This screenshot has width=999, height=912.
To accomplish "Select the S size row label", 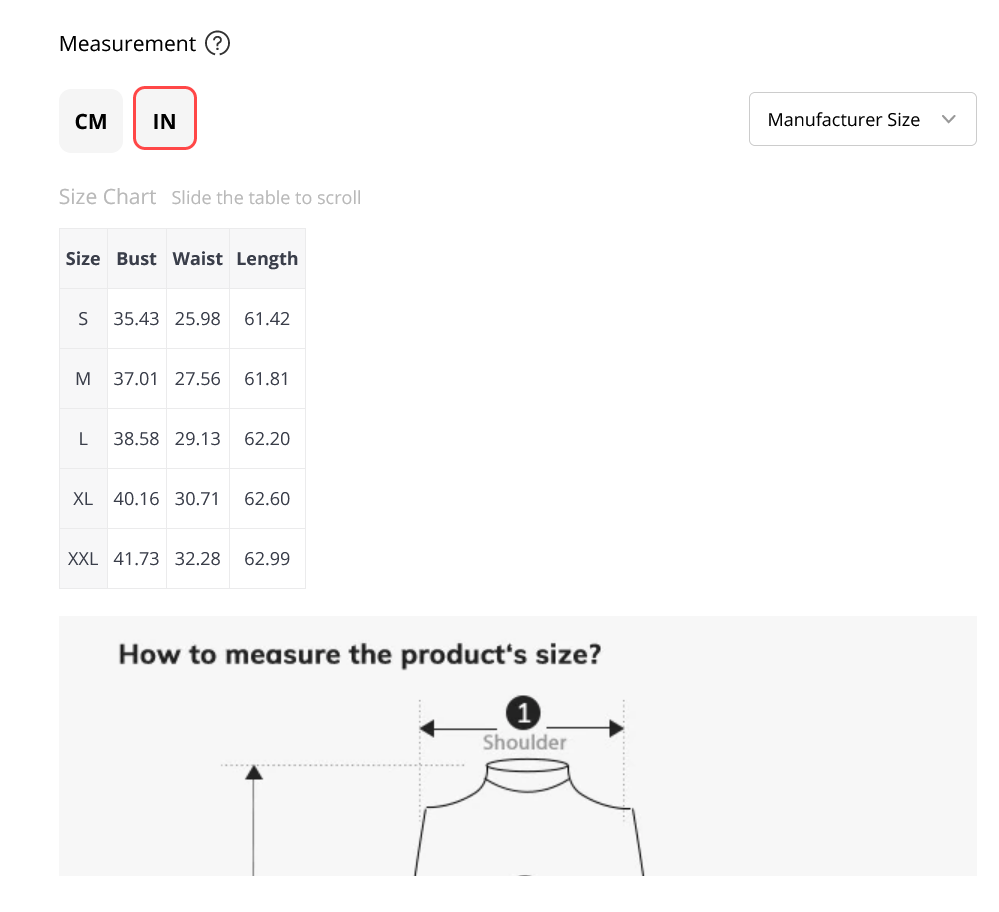I will (83, 319).
